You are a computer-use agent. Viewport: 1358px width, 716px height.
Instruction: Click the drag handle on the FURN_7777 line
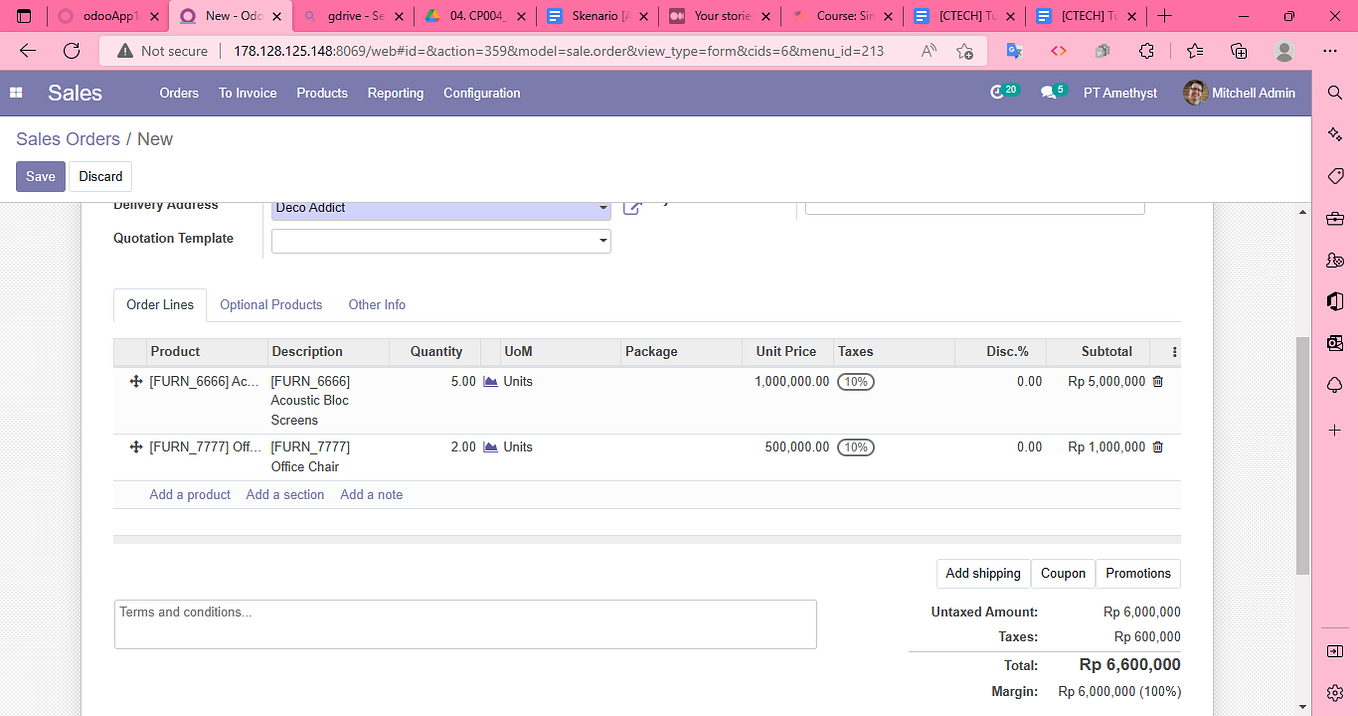pyautogui.click(x=136, y=447)
